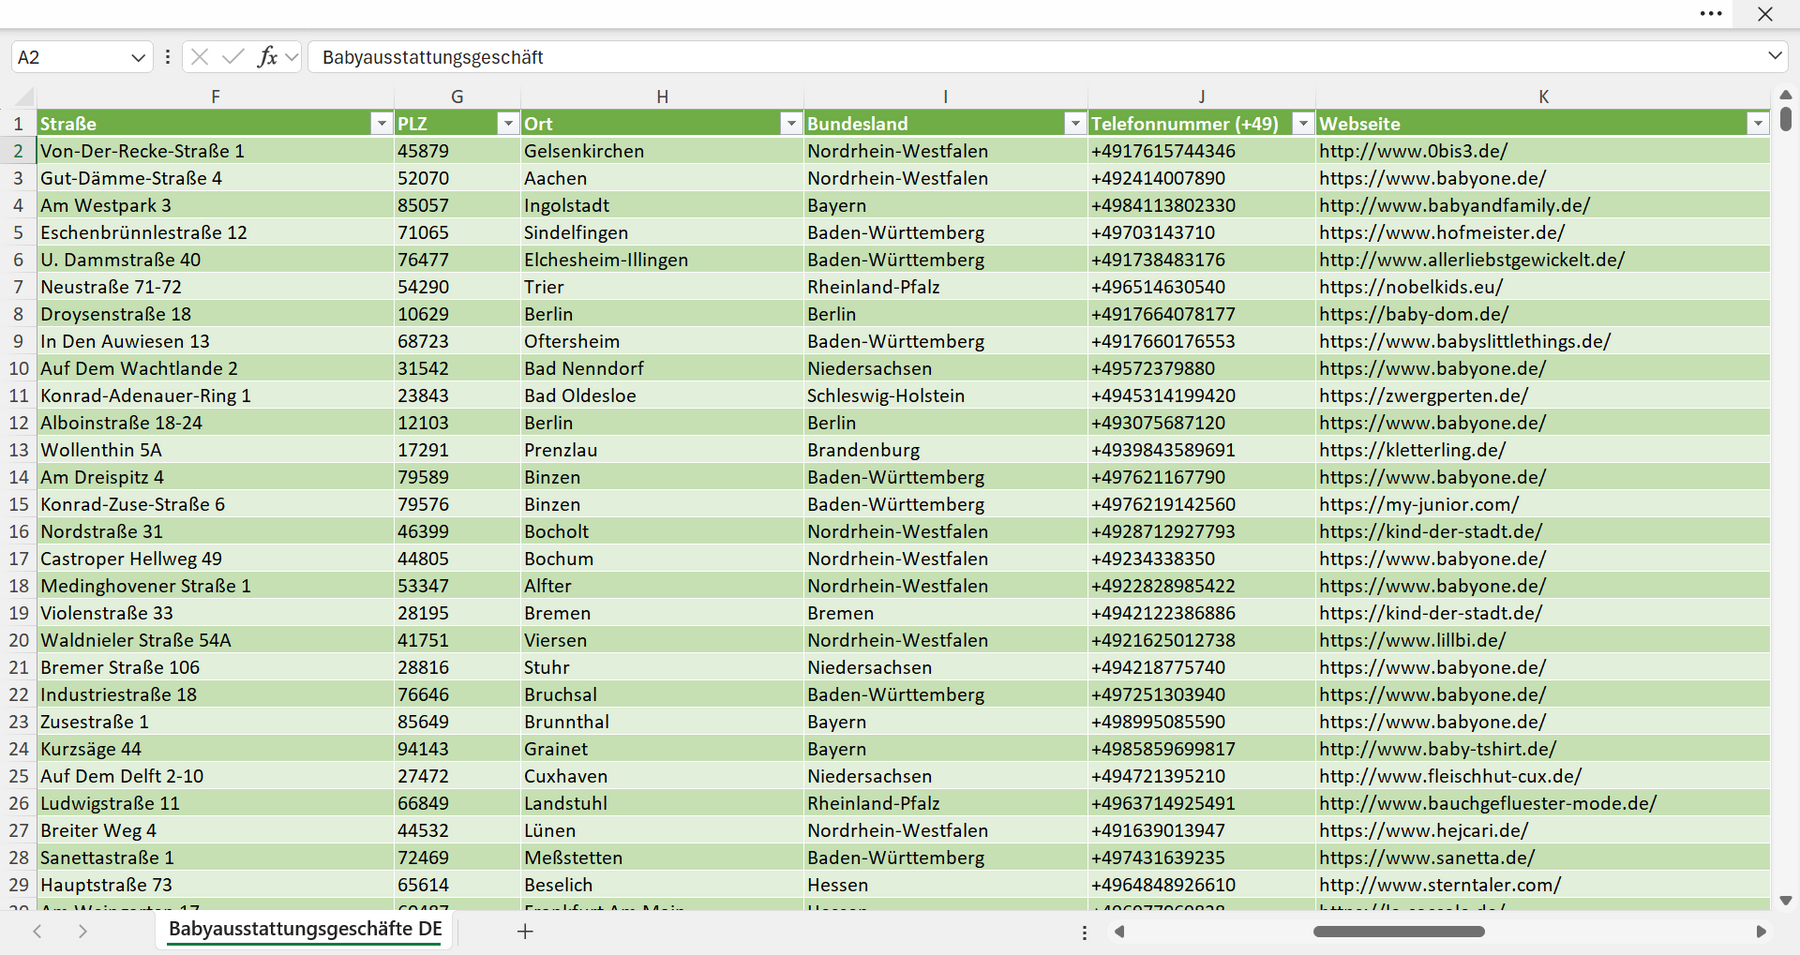The image size is (1800, 955).
Task: Open the PLZ column filter dropdown
Action: [x=508, y=123]
